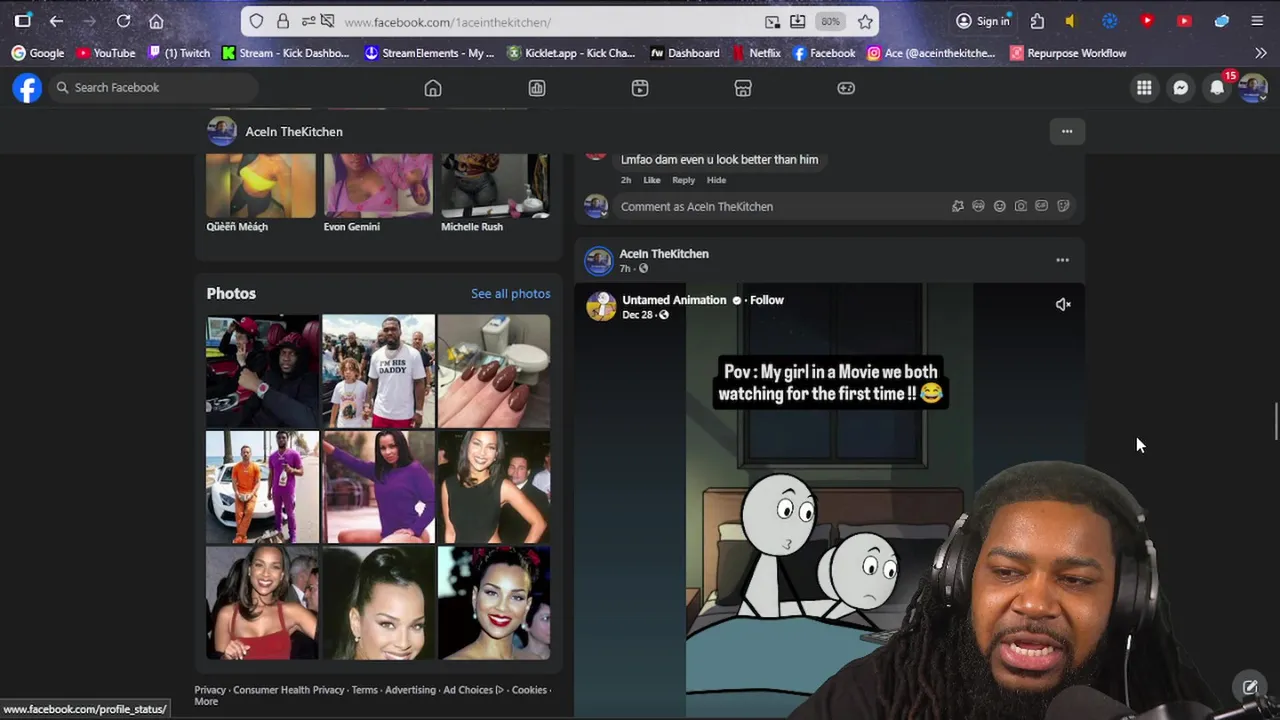Insert an avatar sticker in comment
Image resolution: width=1280 pixels, height=720 pixels.
[x=978, y=206]
